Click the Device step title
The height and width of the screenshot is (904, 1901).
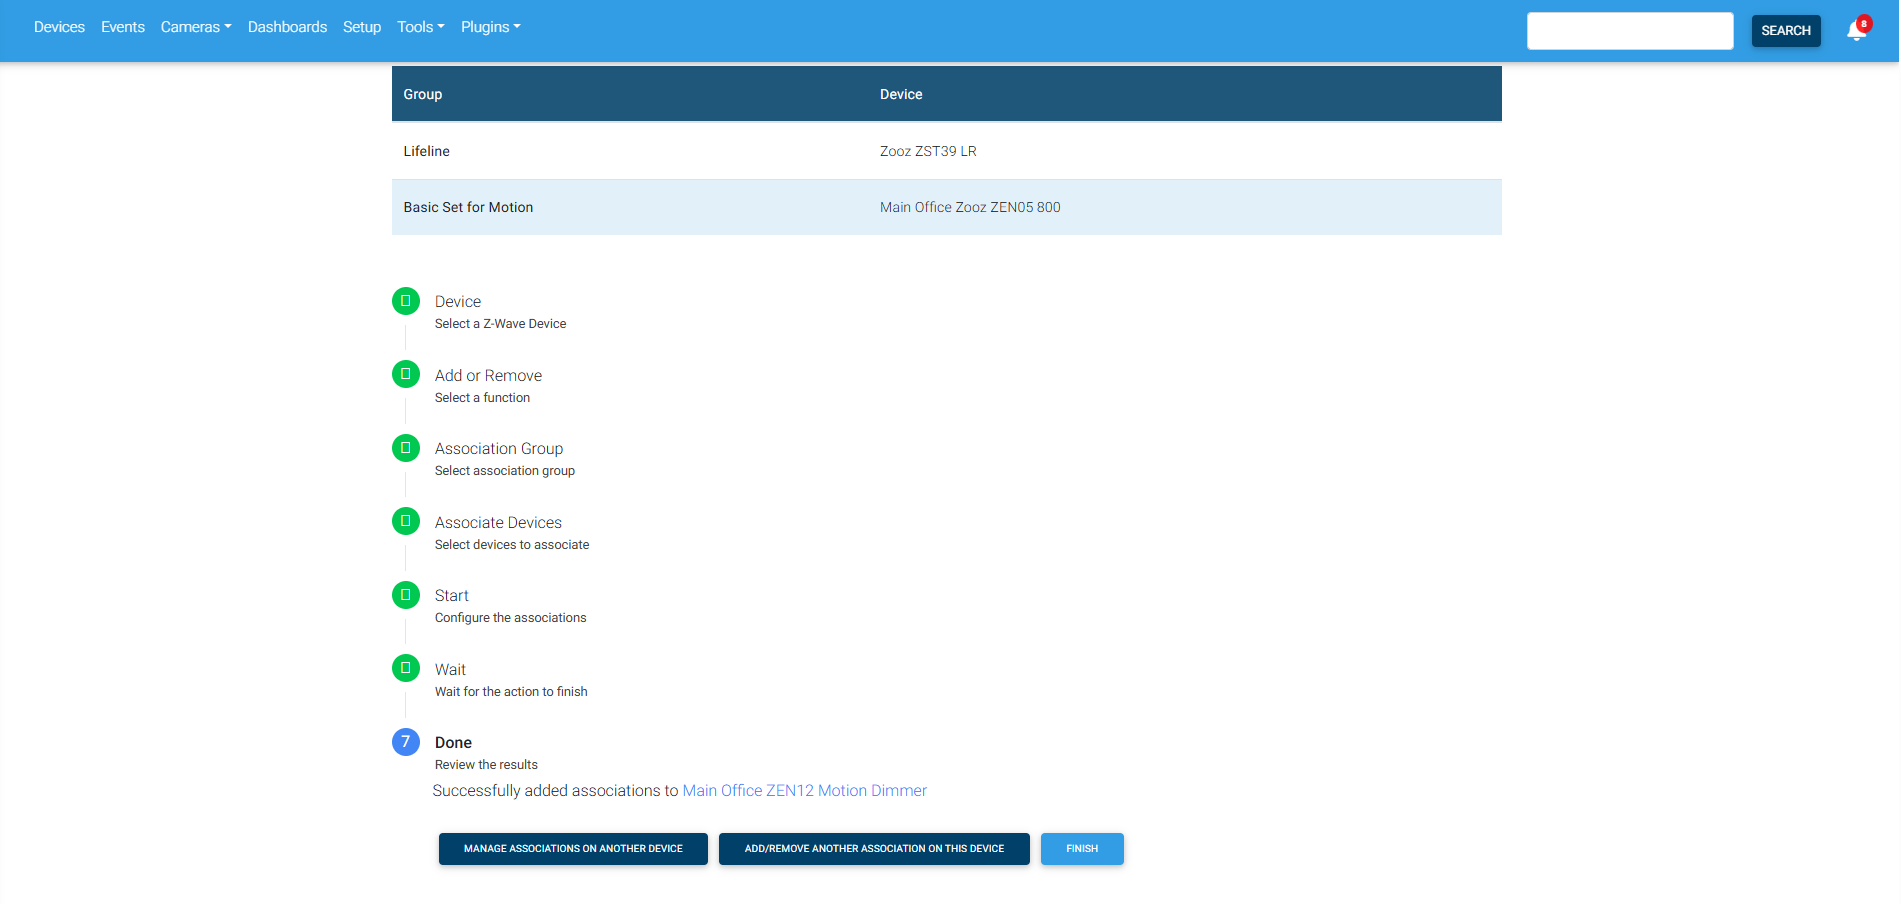[x=458, y=302]
